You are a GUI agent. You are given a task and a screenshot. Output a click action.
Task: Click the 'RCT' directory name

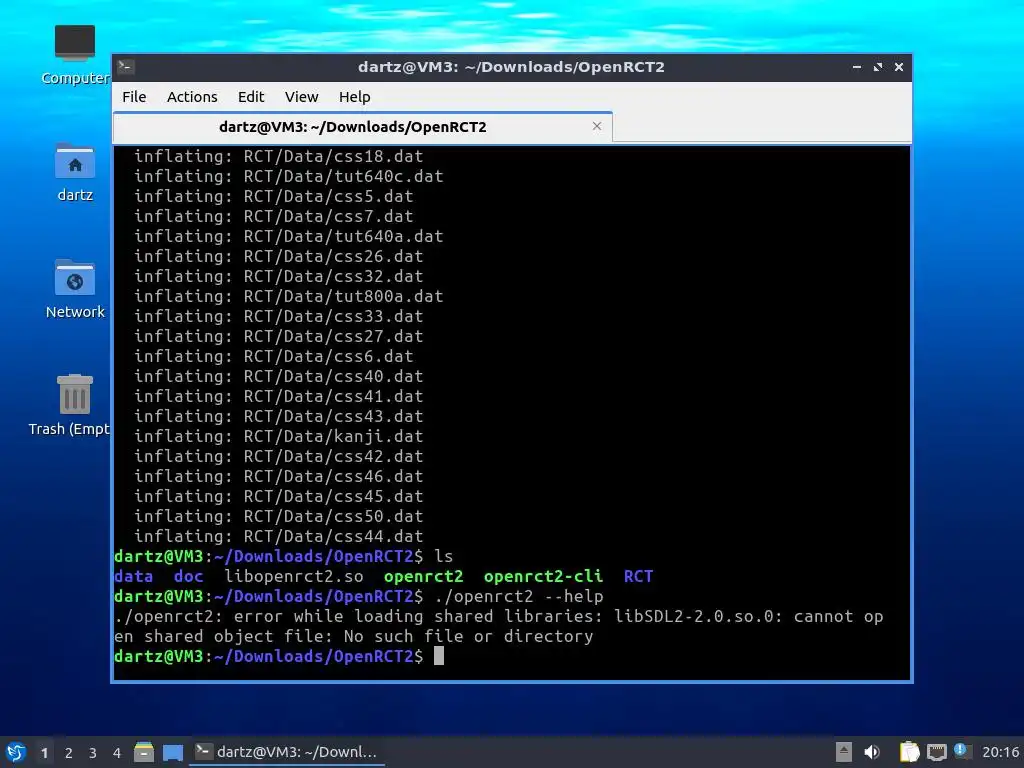[x=638, y=576]
